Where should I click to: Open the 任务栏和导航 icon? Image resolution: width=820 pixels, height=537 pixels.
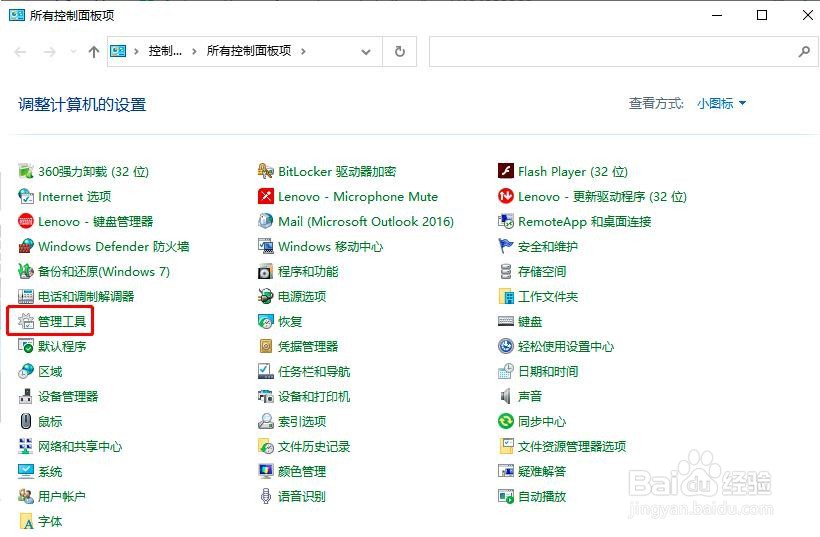point(266,371)
